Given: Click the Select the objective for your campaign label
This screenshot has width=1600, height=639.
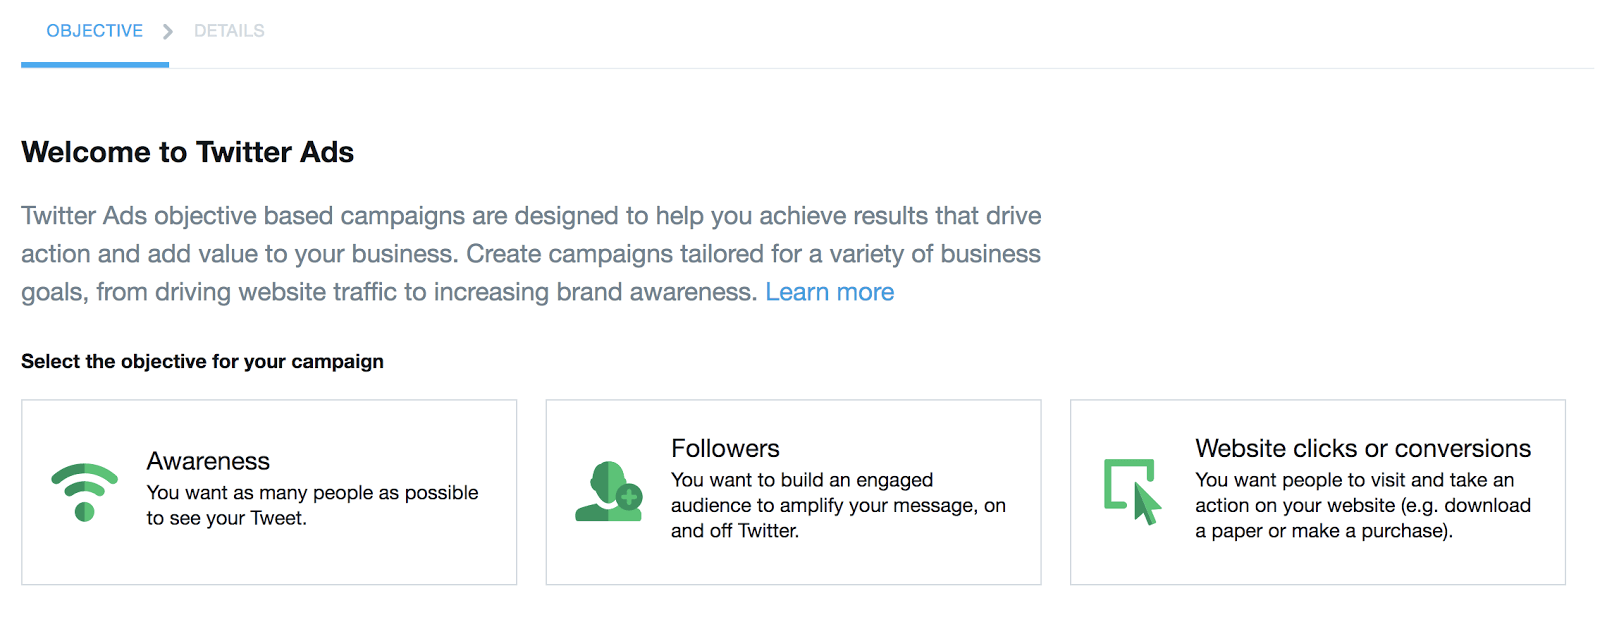Looking at the screenshot, I should tap(202, 361).
